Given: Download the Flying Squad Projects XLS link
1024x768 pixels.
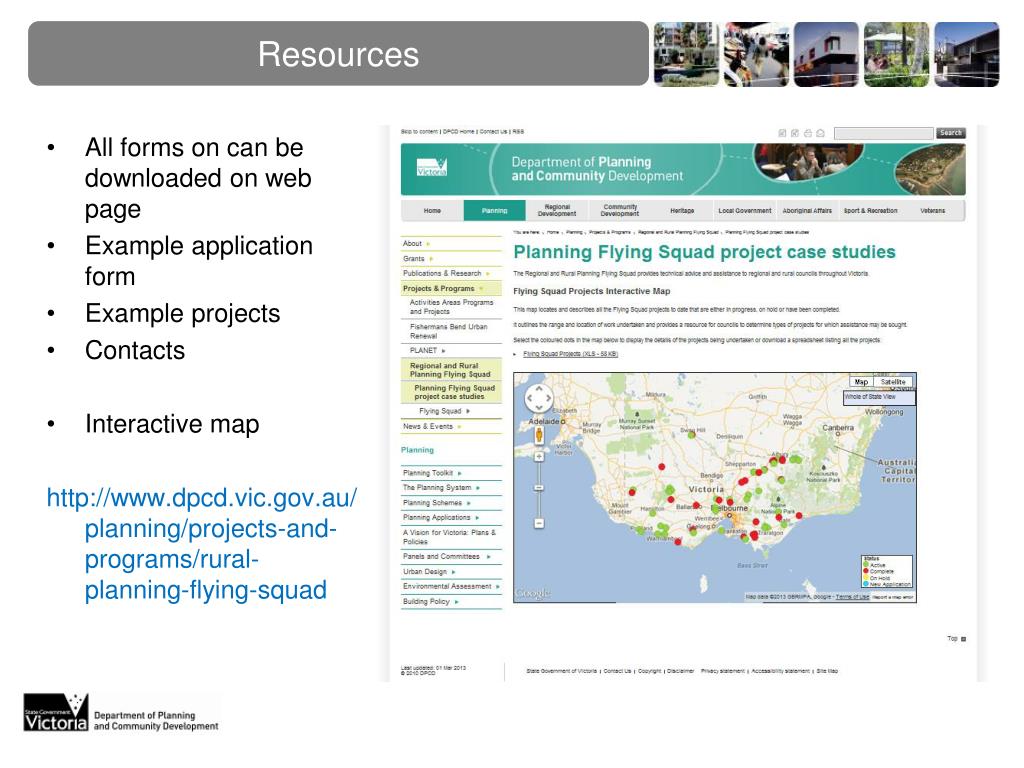Looking at the screenshot, I should point(570,354).
